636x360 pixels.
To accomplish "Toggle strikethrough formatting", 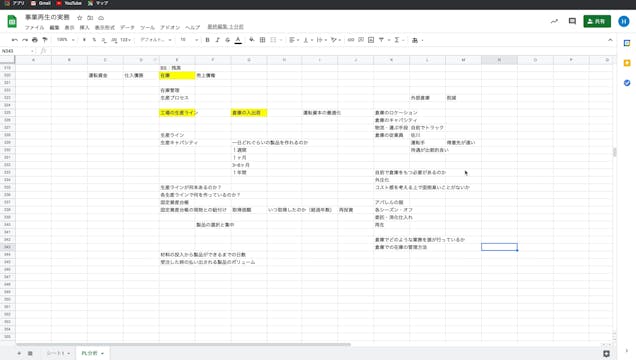I will (x=228, y=40).
